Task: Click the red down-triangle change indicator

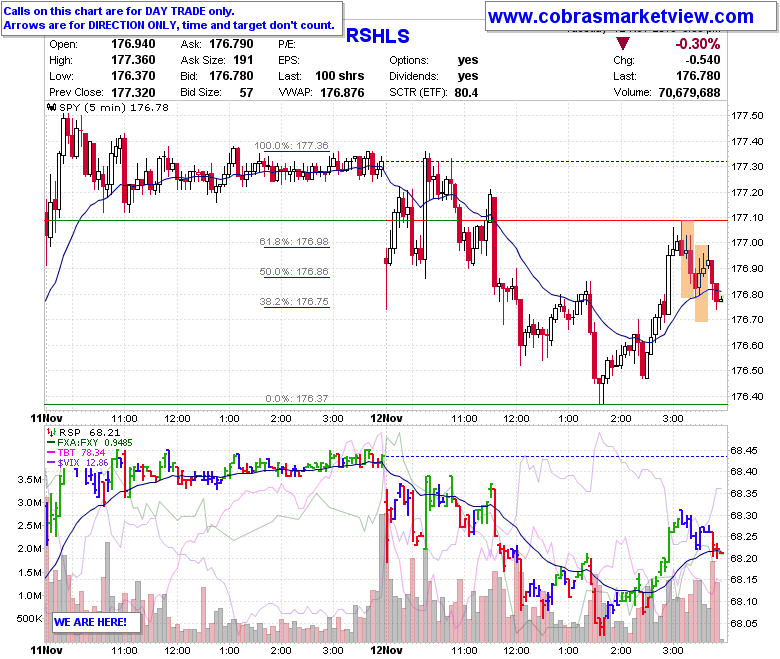Action: [622, 43]
